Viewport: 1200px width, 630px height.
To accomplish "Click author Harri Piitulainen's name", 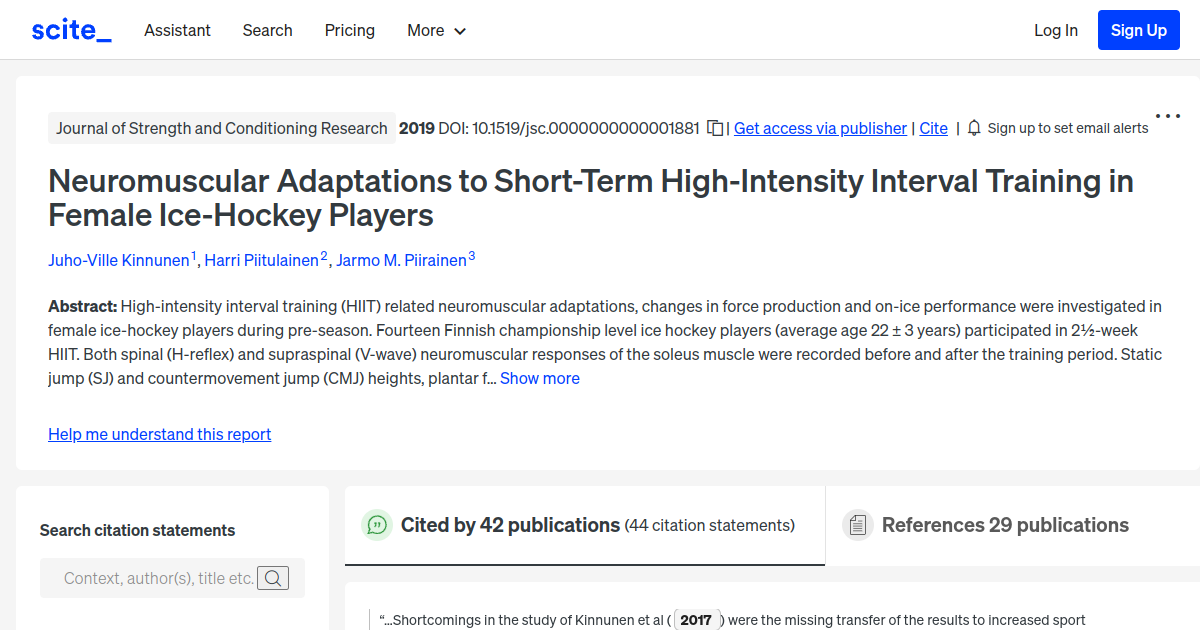I will (262, 259).
